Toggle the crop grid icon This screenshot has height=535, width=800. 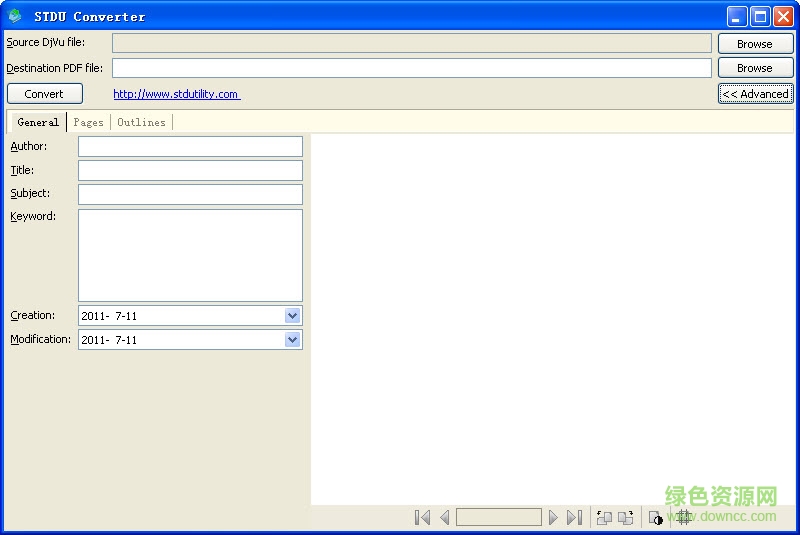pos(684,518)
